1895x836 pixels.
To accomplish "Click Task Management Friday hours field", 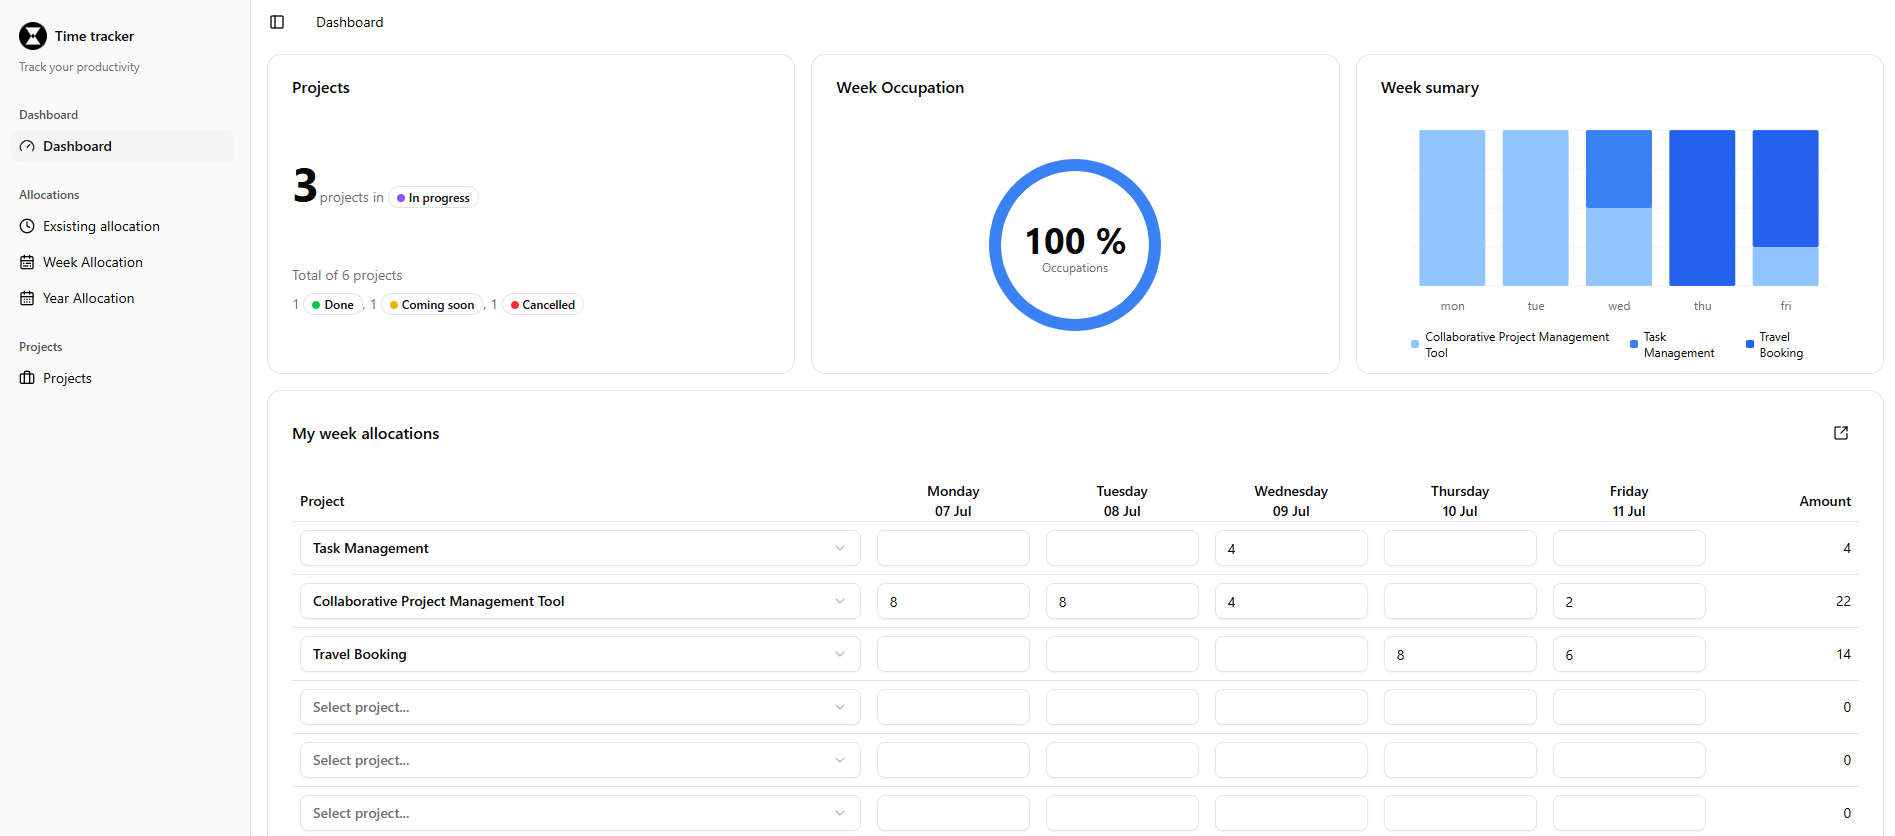I will point(1629,548).
